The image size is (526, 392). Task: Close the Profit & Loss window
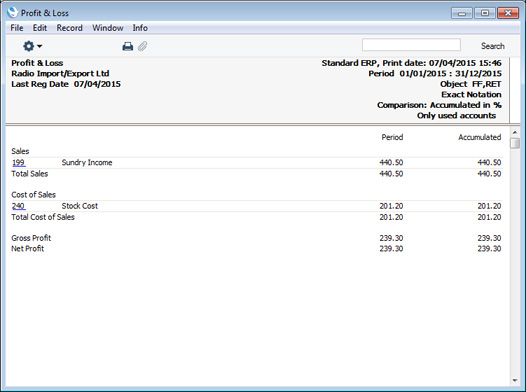(x=508, y=13)
